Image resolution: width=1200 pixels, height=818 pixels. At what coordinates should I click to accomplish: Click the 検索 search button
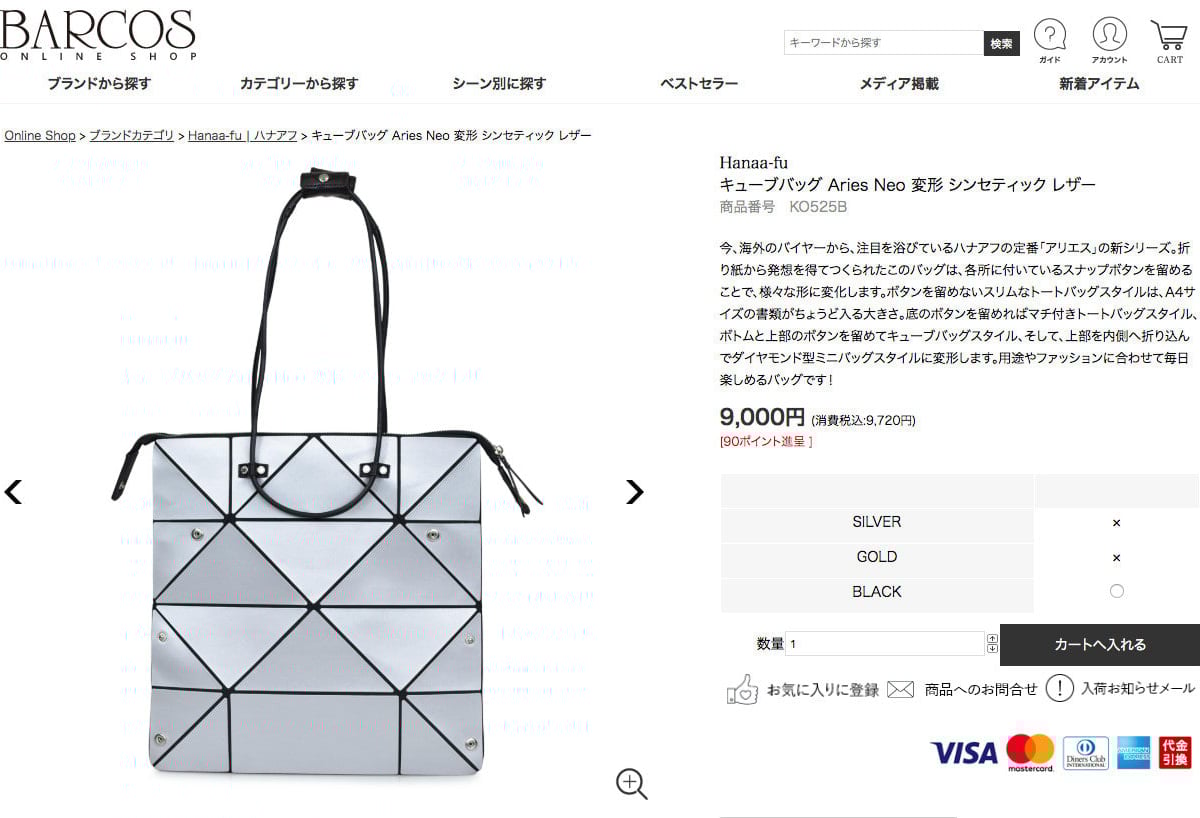click(x=1002, y=43)
